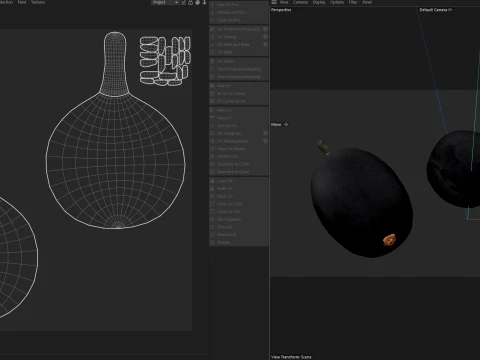Open the viewport Panel menu
Viewport: 480px width, 360px height.
367,2
